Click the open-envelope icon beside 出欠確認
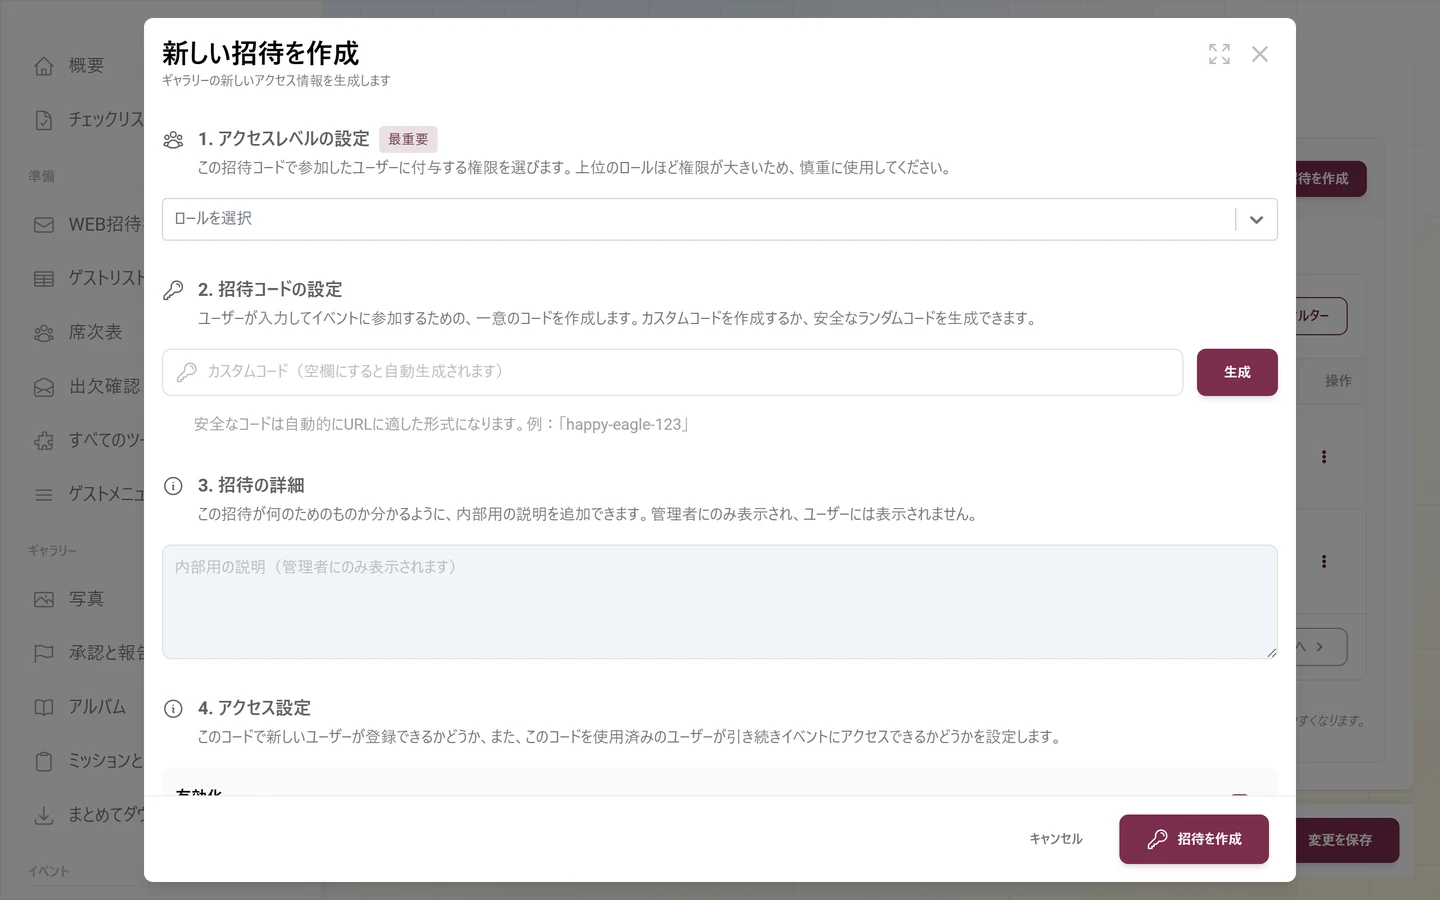1440x900 pixels. click(44, 387)
